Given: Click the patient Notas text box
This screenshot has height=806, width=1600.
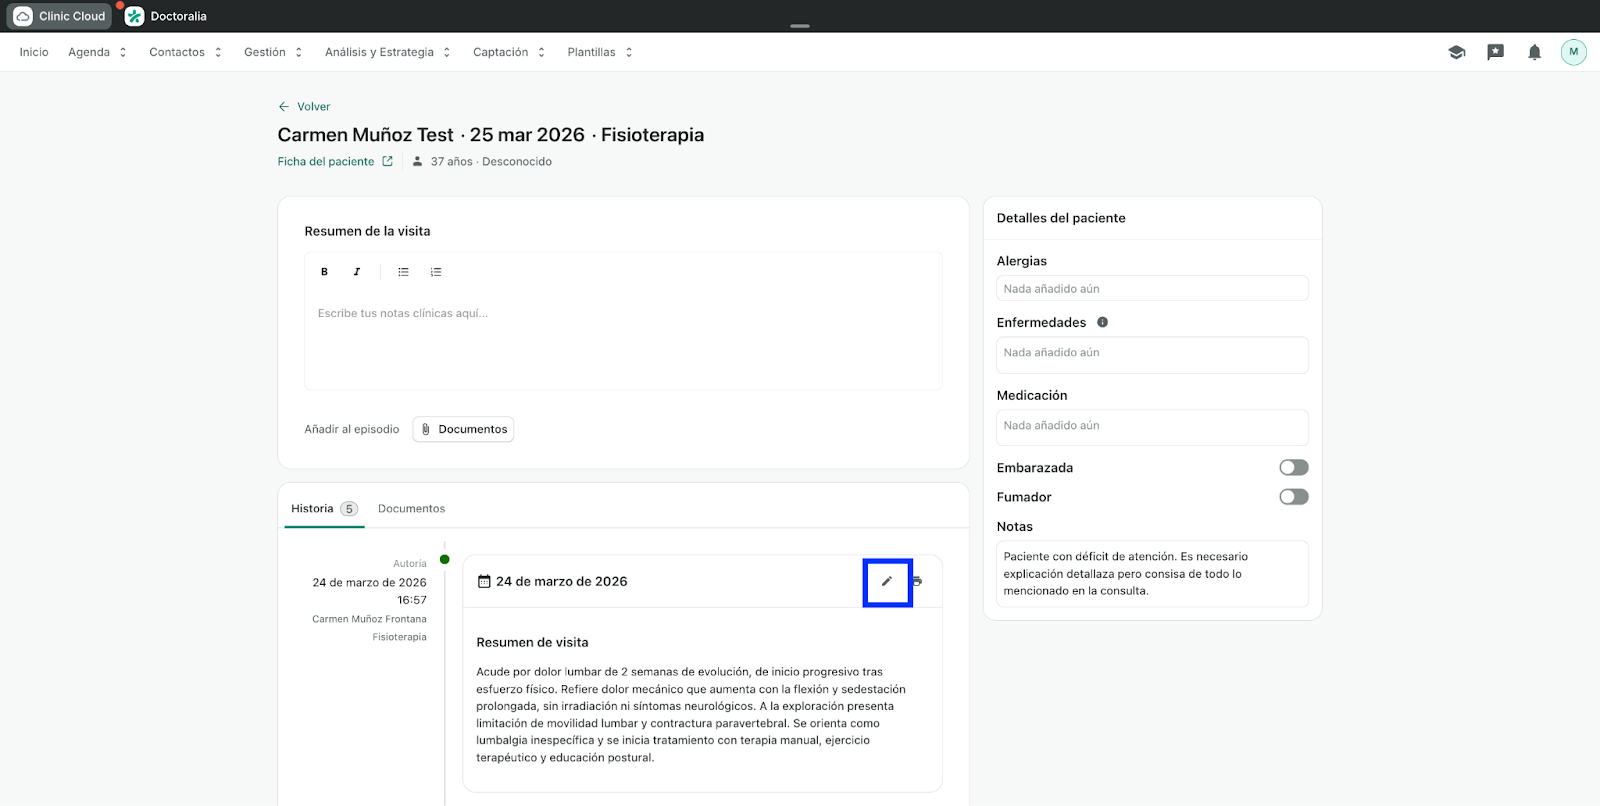Looking at the screenshot, I should click(x=1152, y=574).
